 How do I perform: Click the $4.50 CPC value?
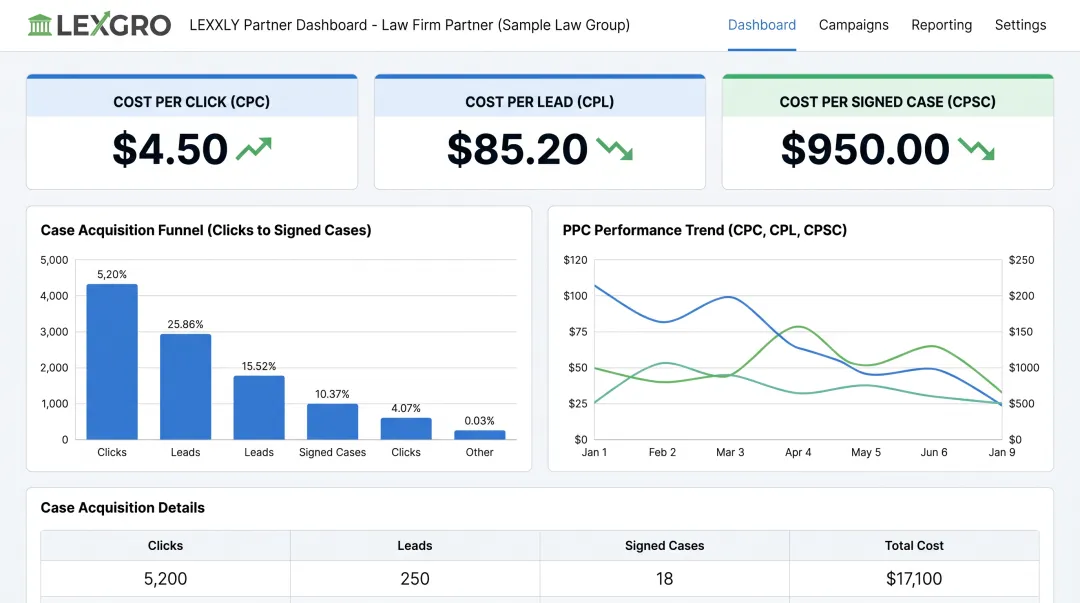(x=170, y=149)
